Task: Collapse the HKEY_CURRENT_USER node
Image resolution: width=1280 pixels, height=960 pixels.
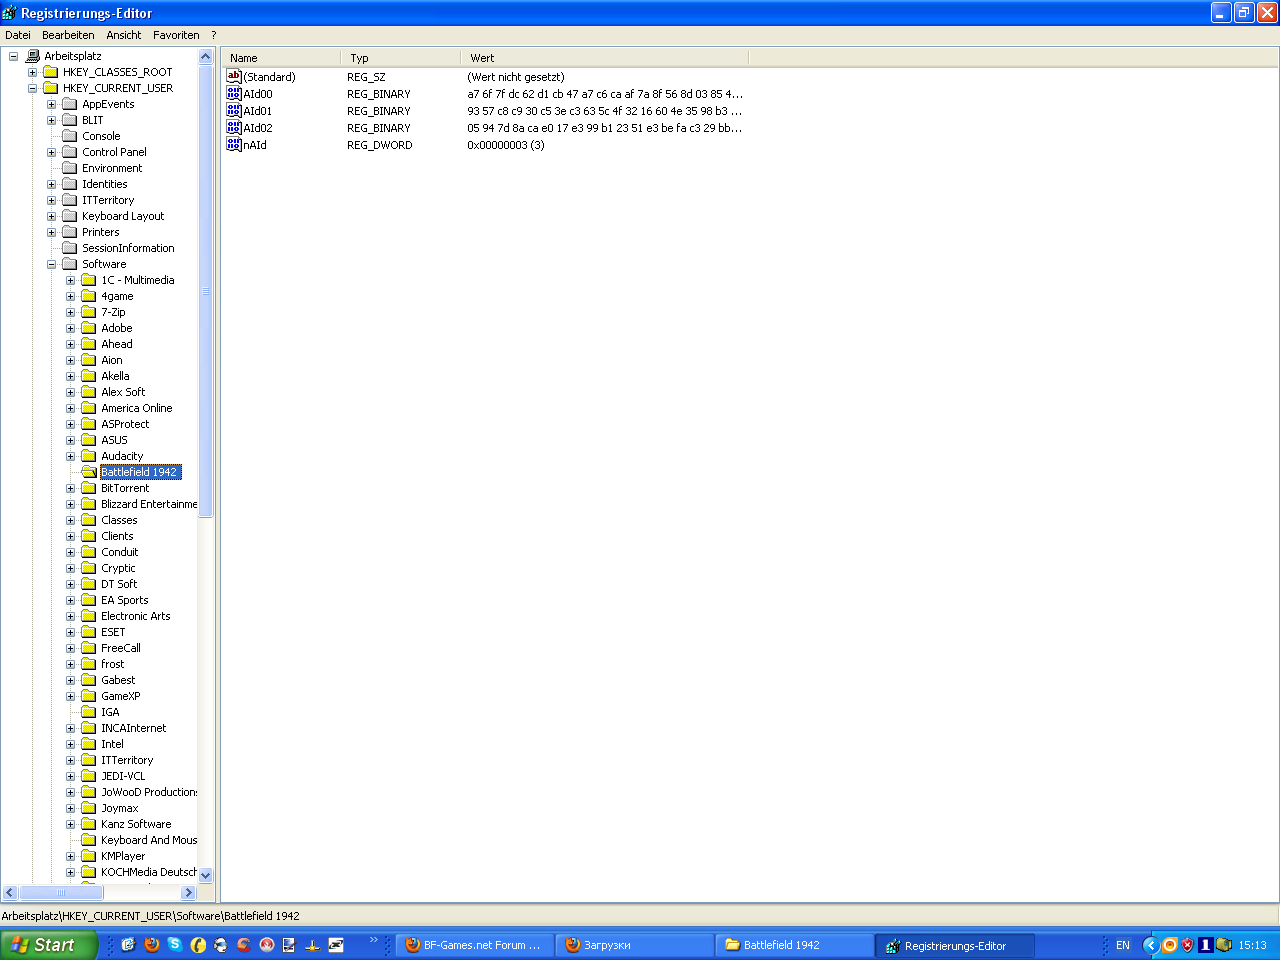Action: (32, 88)
